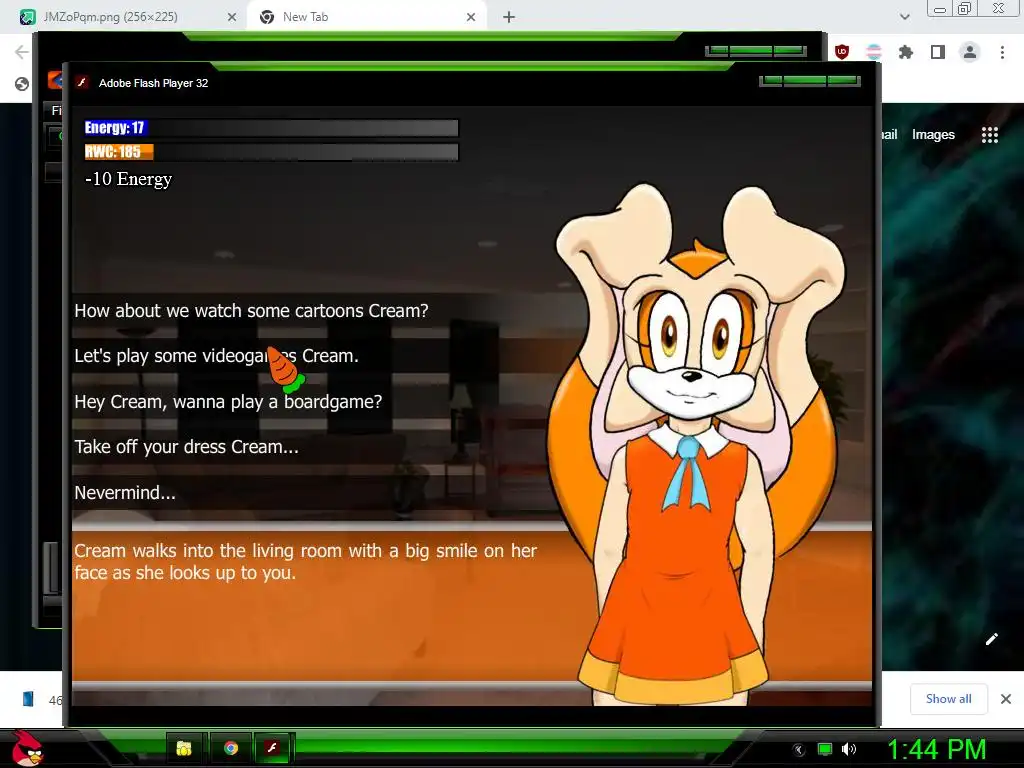The width and height of the screenshot is (1024, 768).
Task: Click the 1:44 PM clock
Action: 936,749
